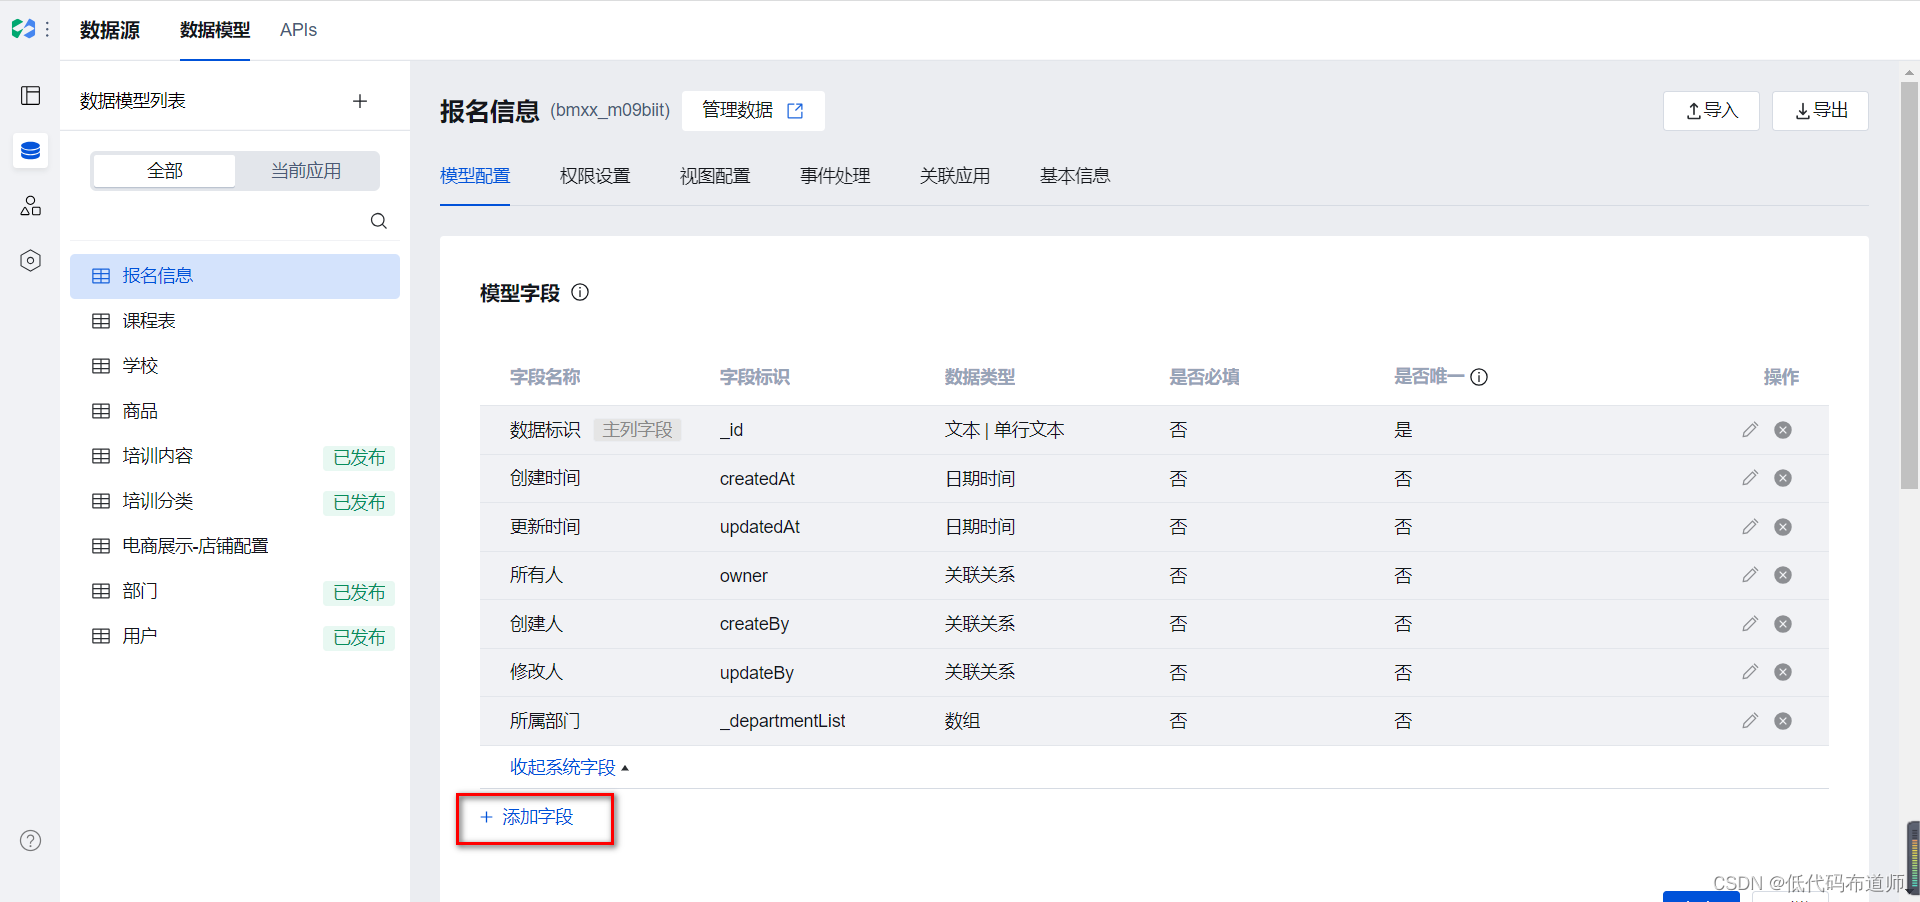Click the 添加字段 button
The width and height of the screenshot is (1920, 902).
tap(527, 817)
